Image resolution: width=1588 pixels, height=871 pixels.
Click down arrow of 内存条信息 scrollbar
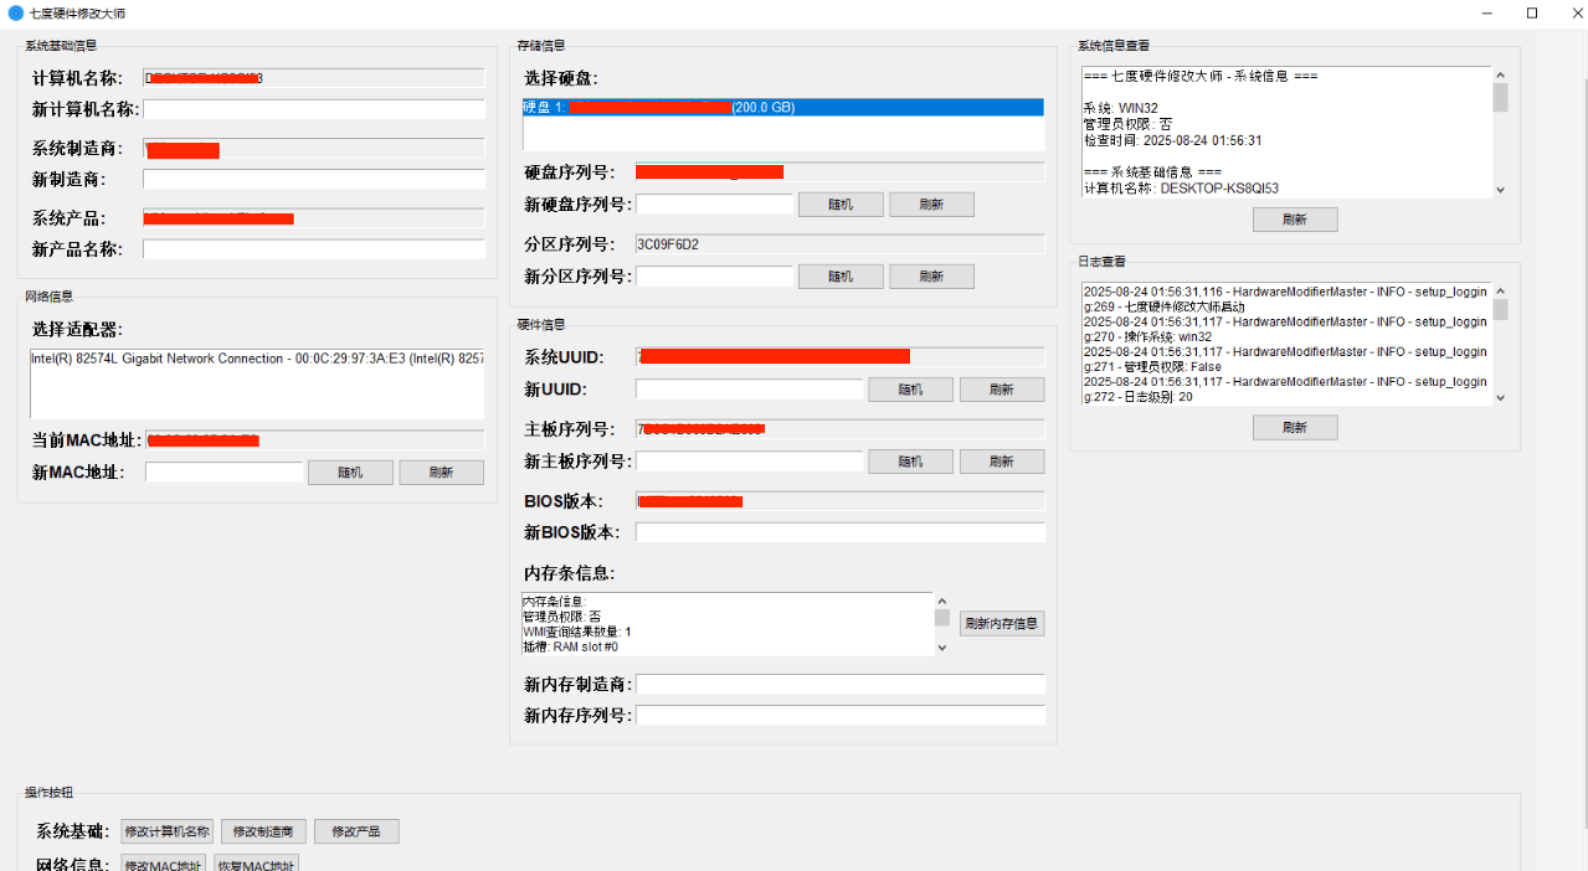click(942, 648)
